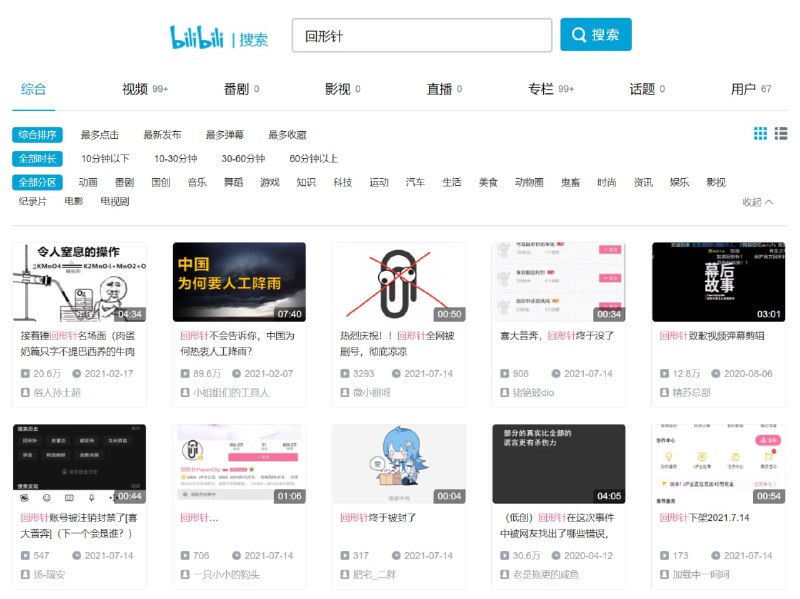The image size is (800, 599).
Task: Click into the search box containing 回形针
Action: [421, 35]
